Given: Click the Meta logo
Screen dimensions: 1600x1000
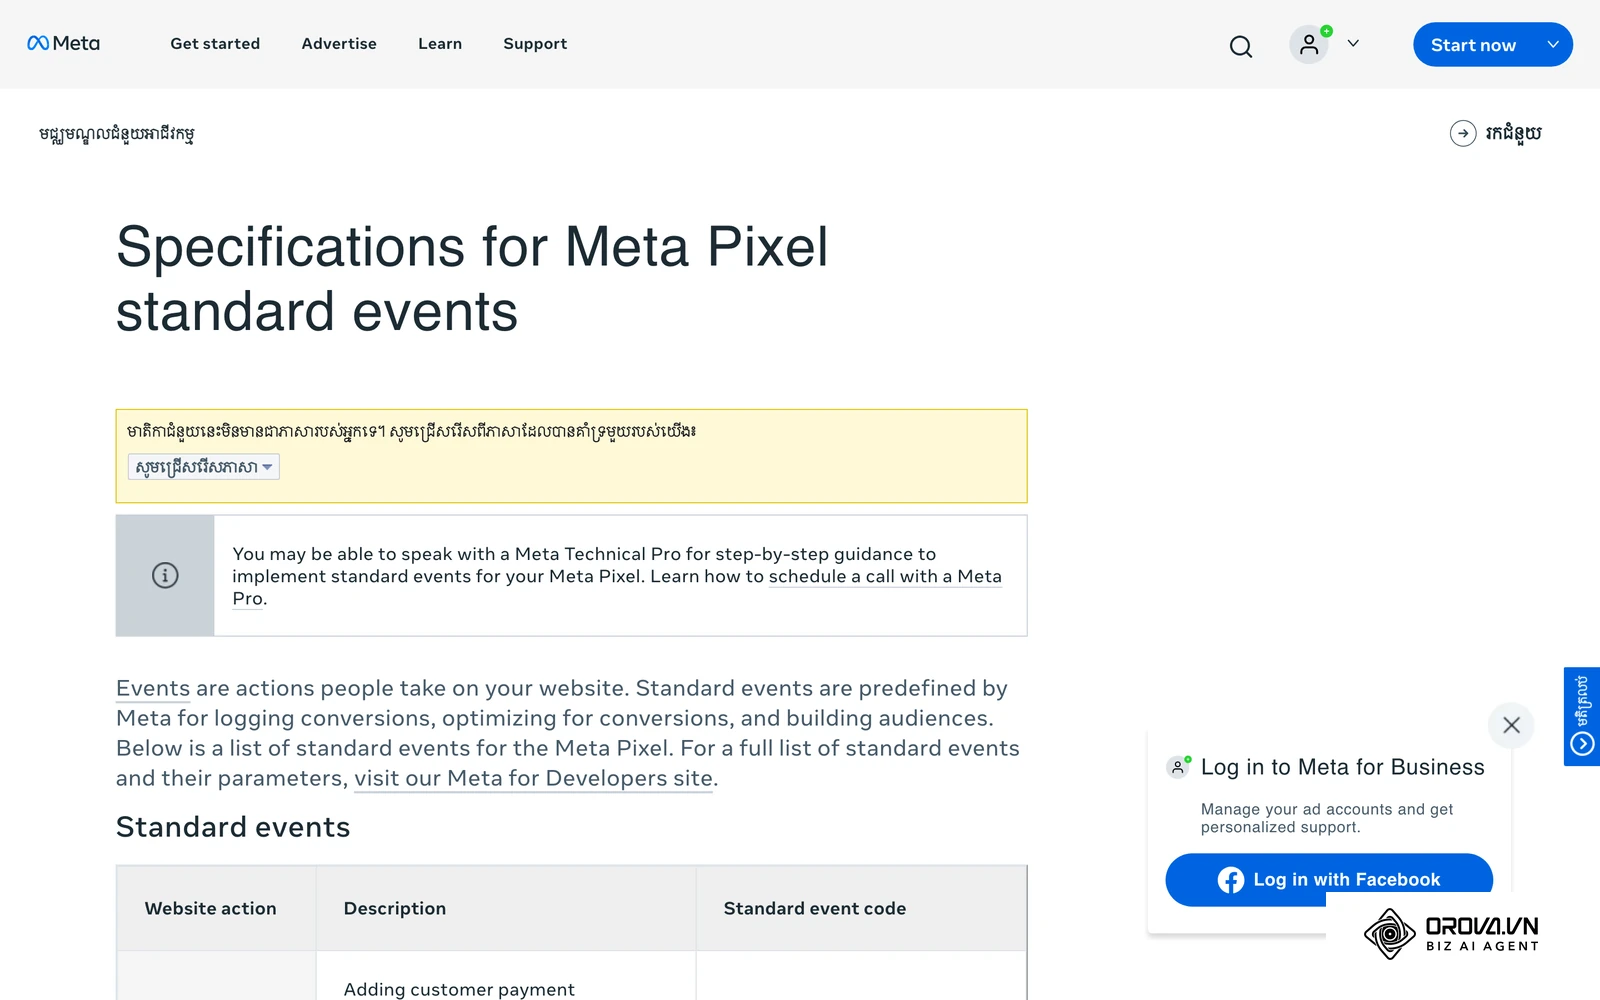Looking at the screenshot, I should tap(63, 43).
